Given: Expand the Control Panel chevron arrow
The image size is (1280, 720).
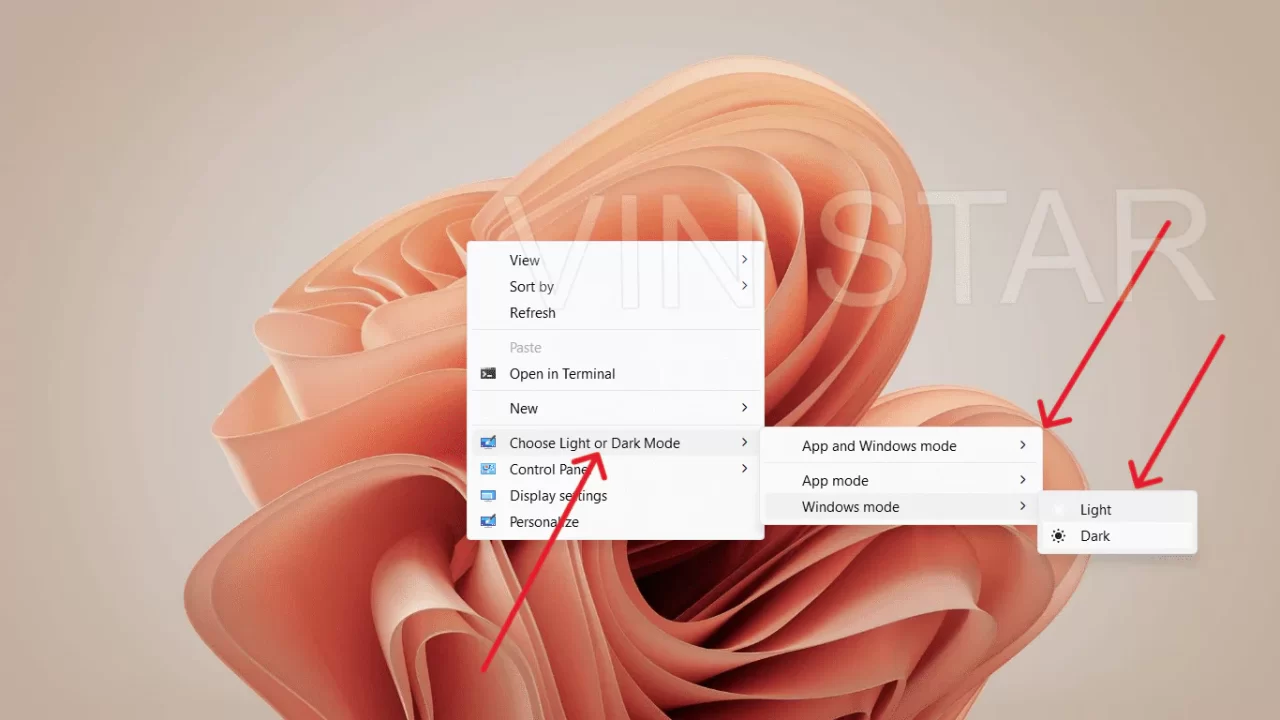Looking at the screenshot, I should pos(744,469).
